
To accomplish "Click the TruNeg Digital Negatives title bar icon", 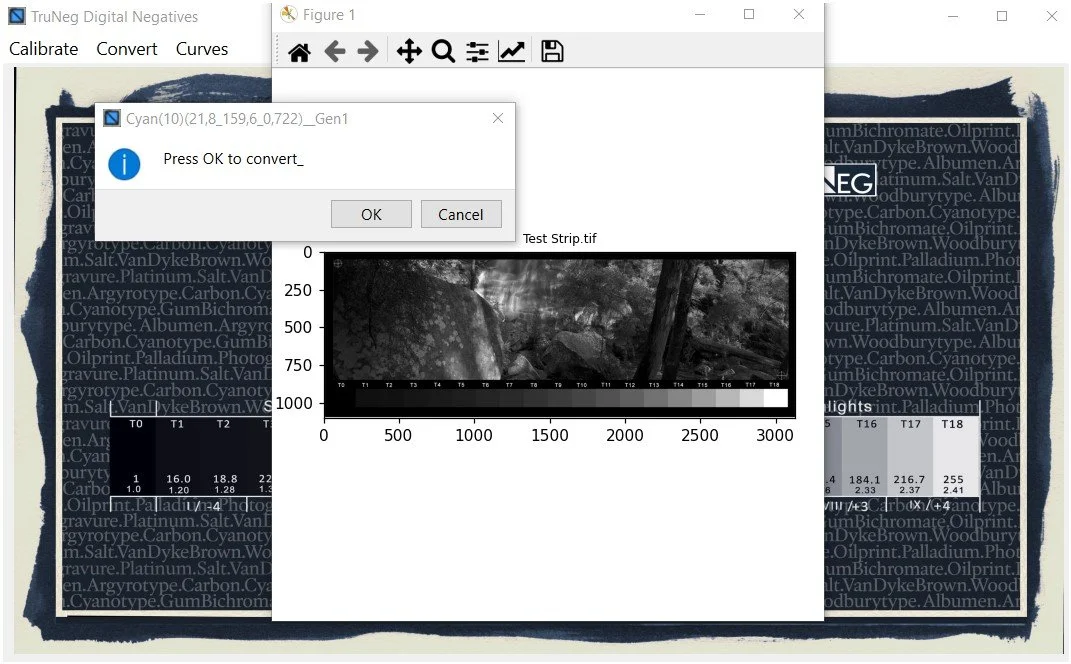I will [16, 16].
